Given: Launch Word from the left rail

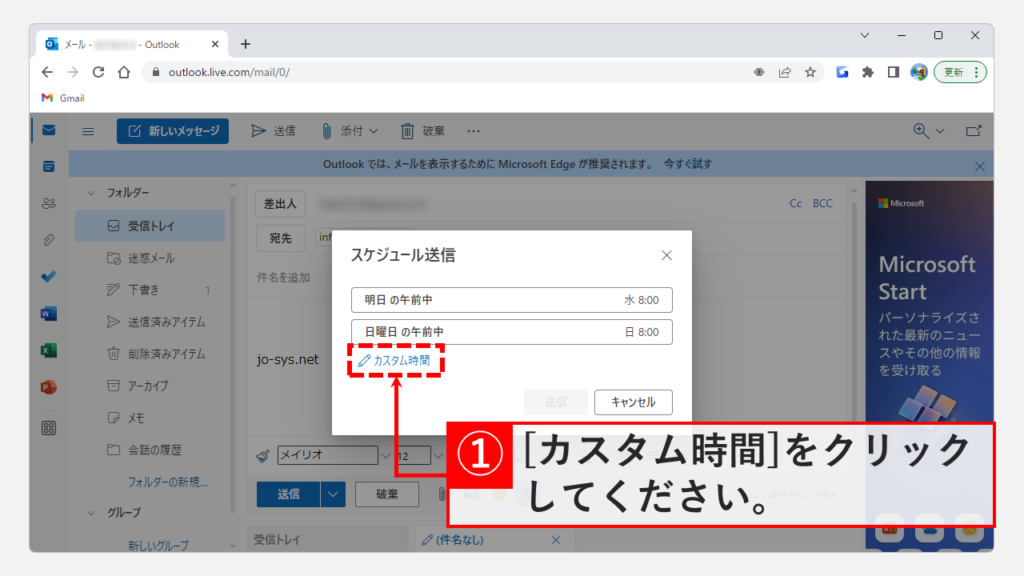Looking at the screenshot, I should point(48,314).
